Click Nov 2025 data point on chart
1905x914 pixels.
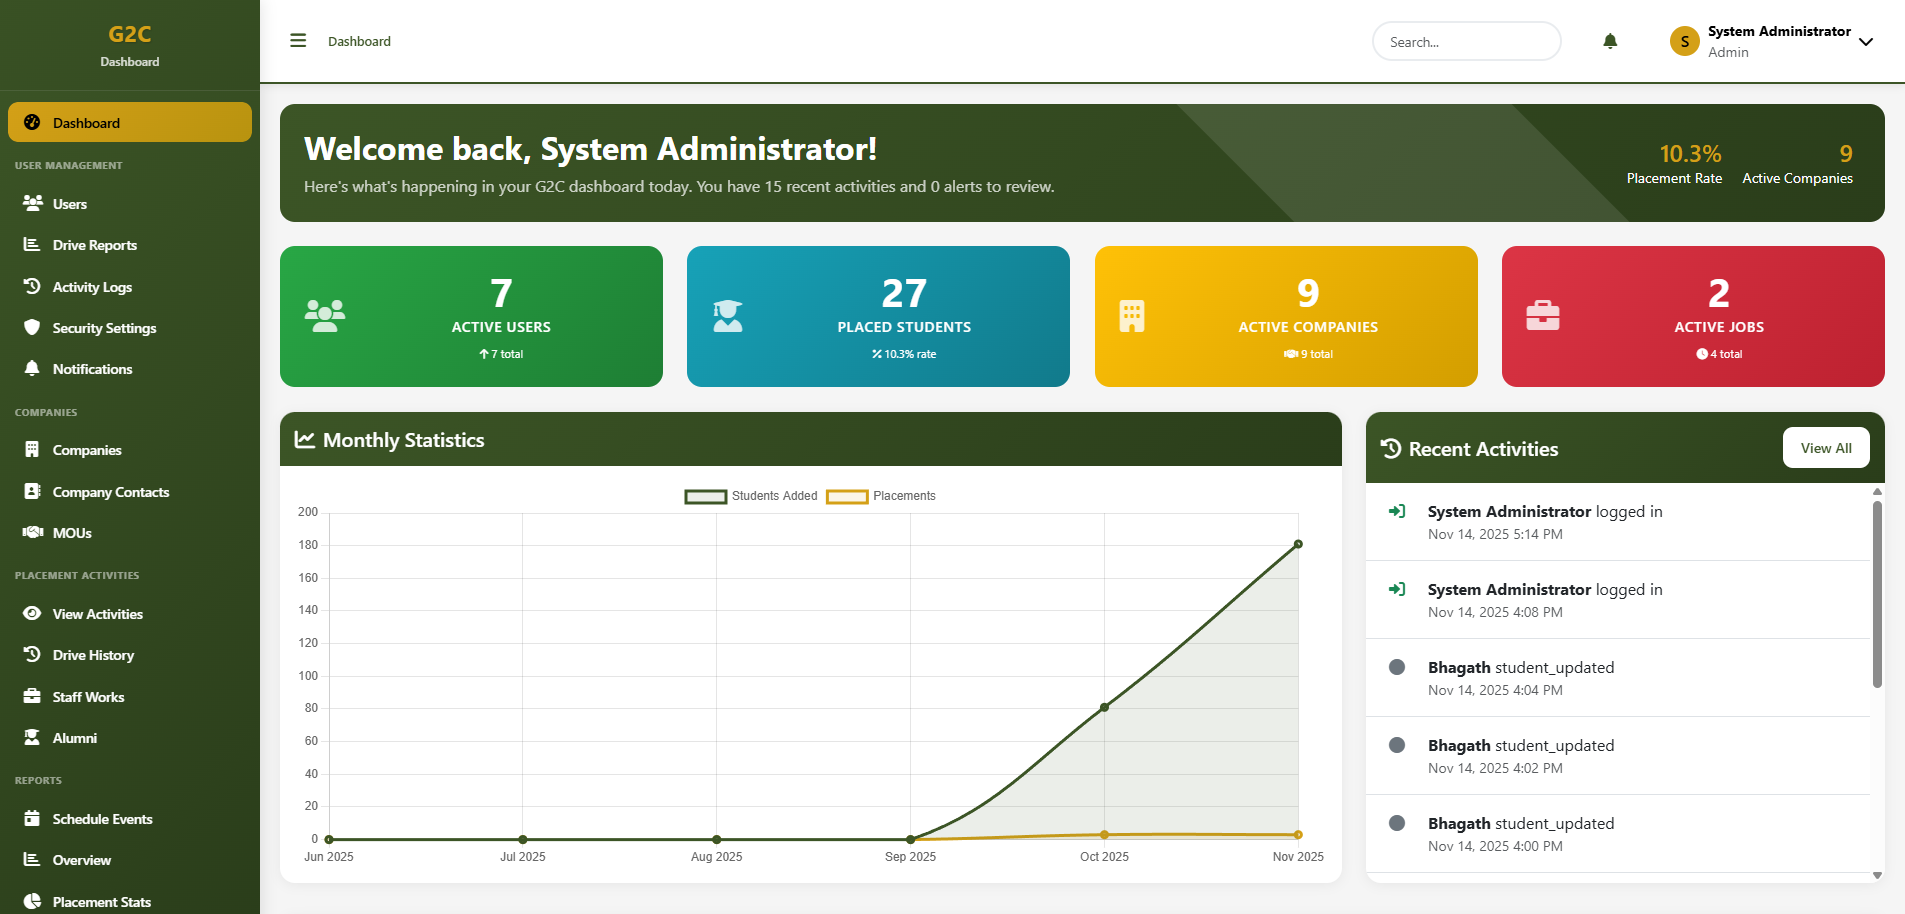1298,544
